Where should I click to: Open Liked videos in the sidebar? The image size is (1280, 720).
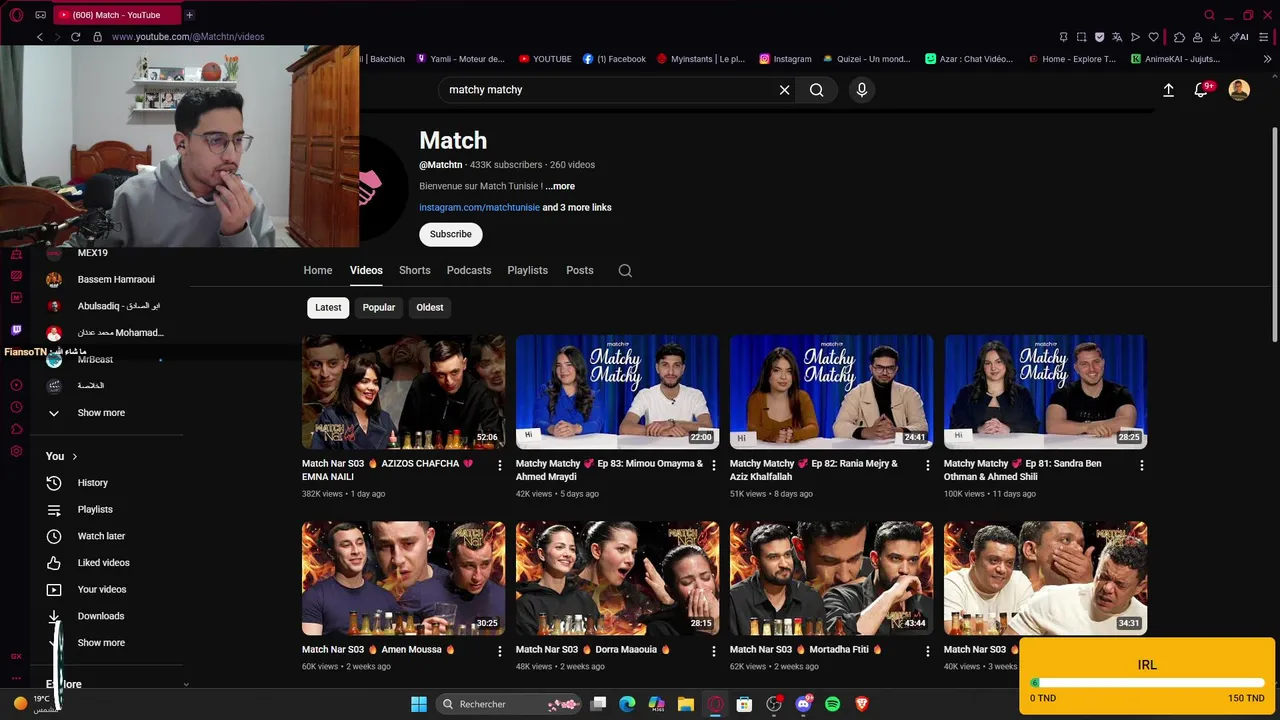pyautogui.click(x=104, y=563)
